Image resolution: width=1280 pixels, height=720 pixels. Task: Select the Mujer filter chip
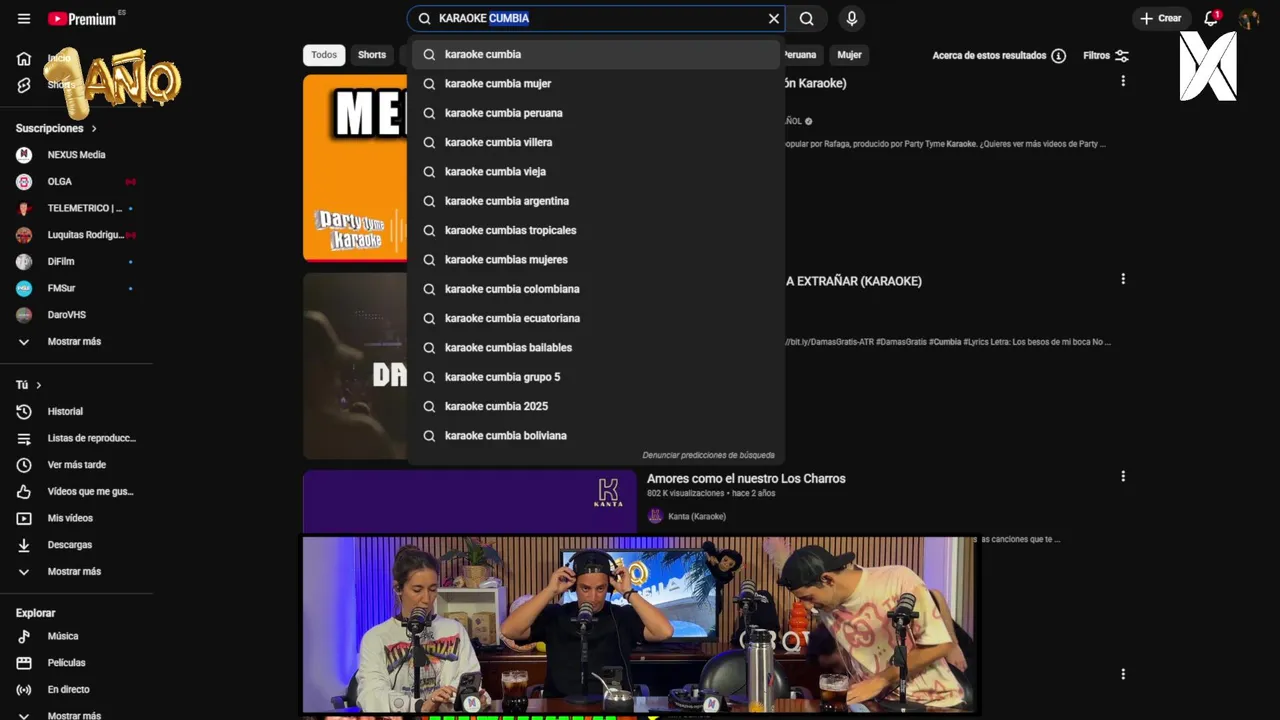click(849, 55)
